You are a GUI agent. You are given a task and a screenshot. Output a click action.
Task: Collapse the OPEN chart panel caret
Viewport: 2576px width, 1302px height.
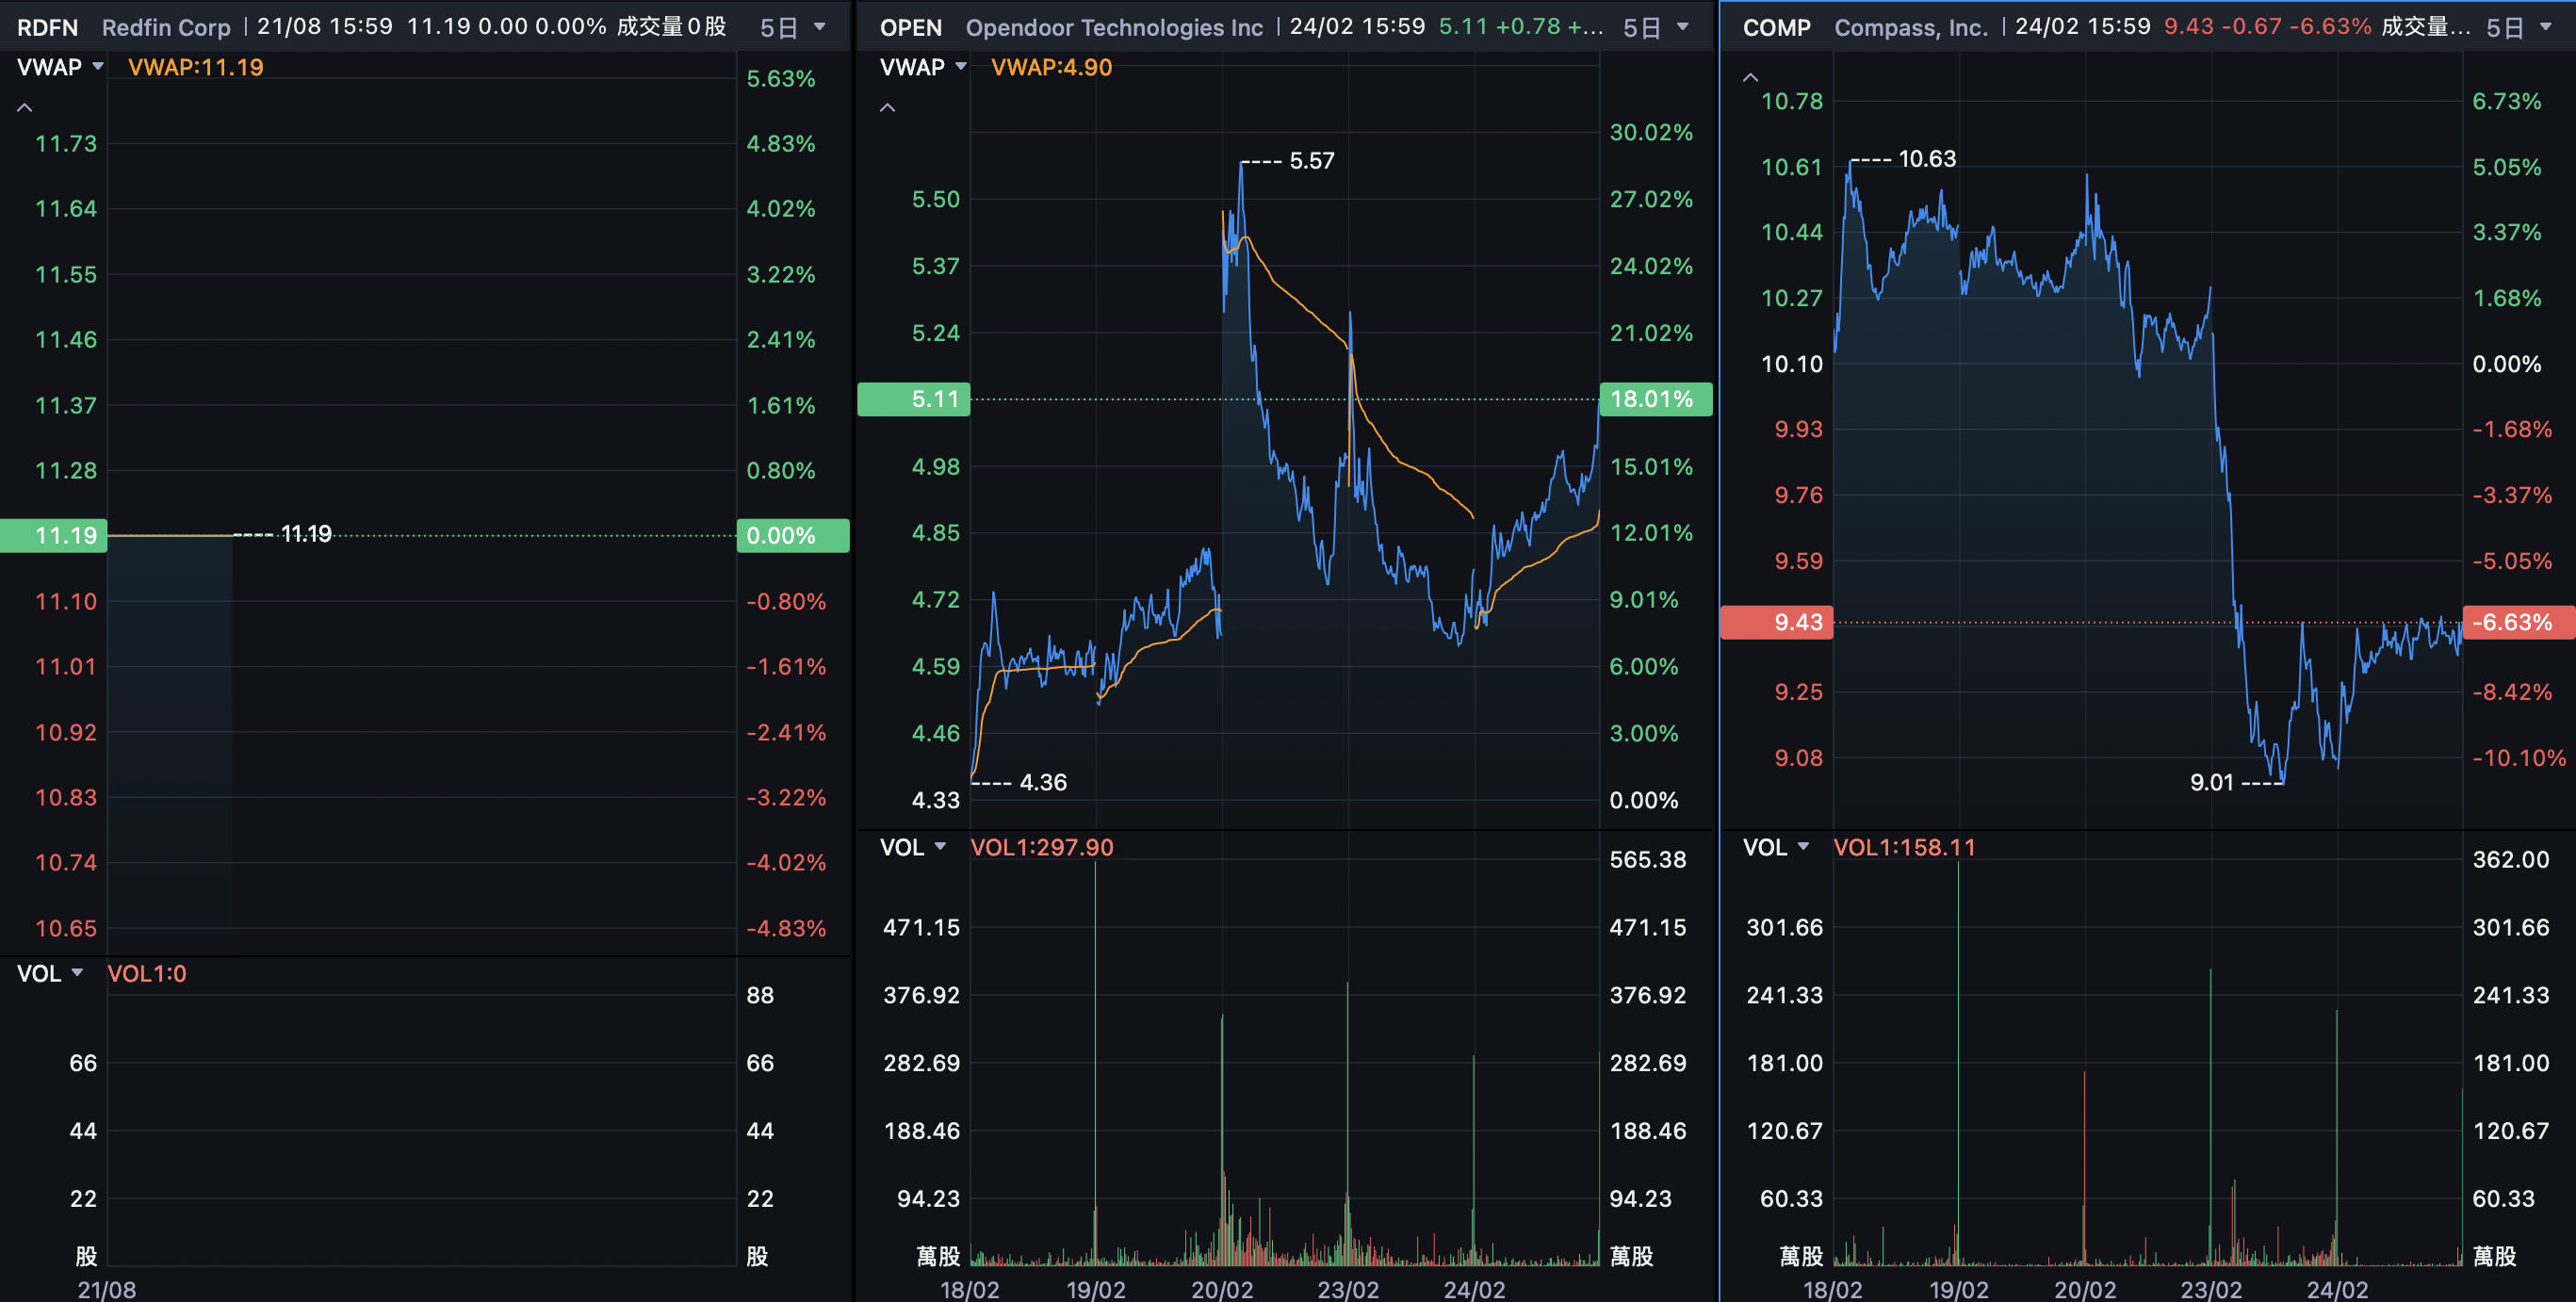point(887,107)
